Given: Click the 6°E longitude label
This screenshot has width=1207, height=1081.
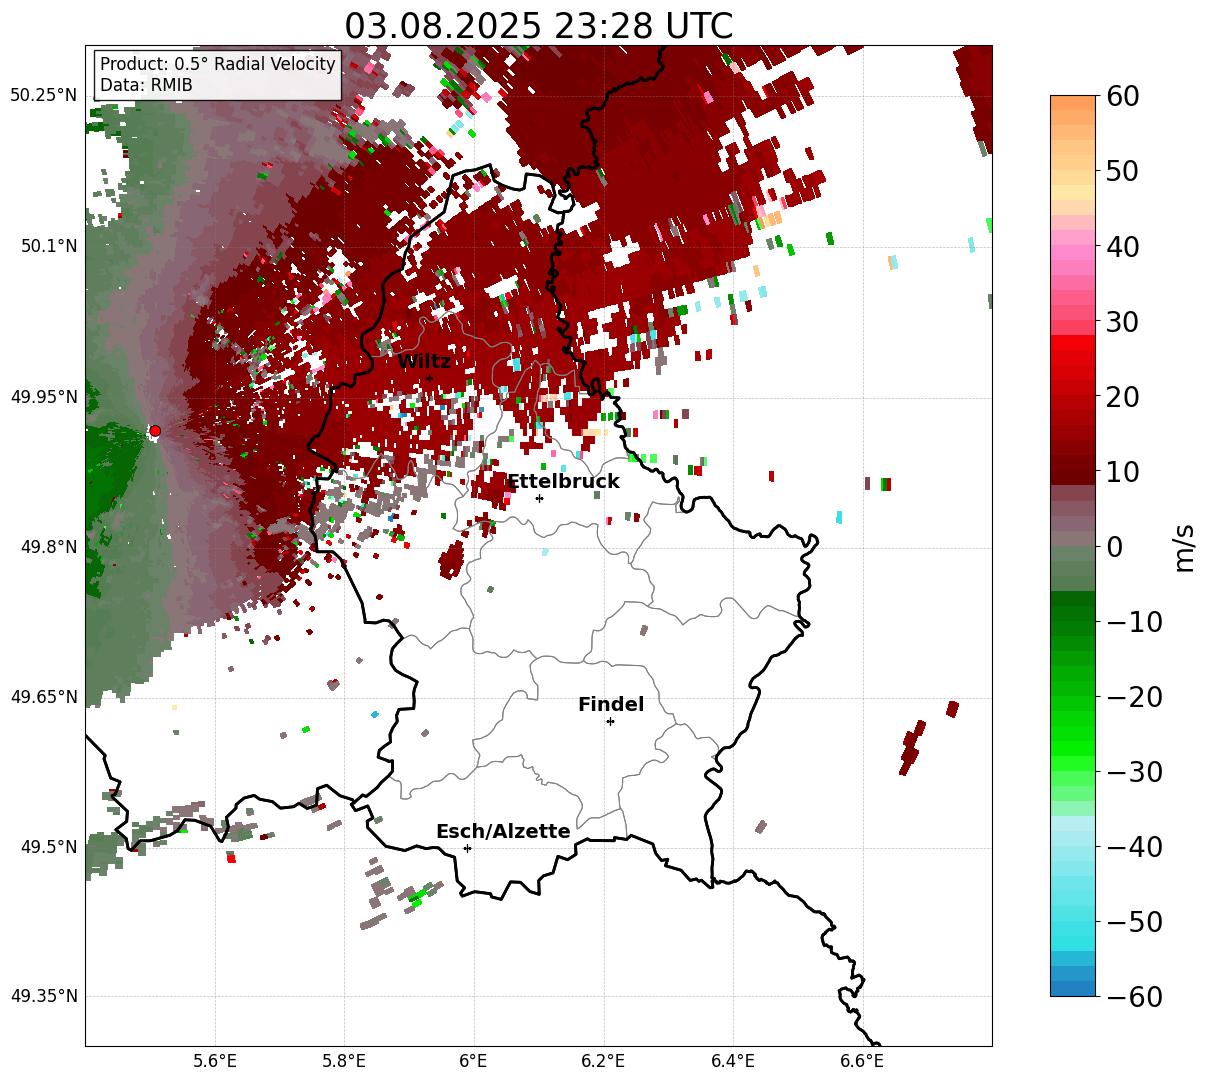Looking at the screenshot, I should pyautogui.click(x=473, y=1061).
